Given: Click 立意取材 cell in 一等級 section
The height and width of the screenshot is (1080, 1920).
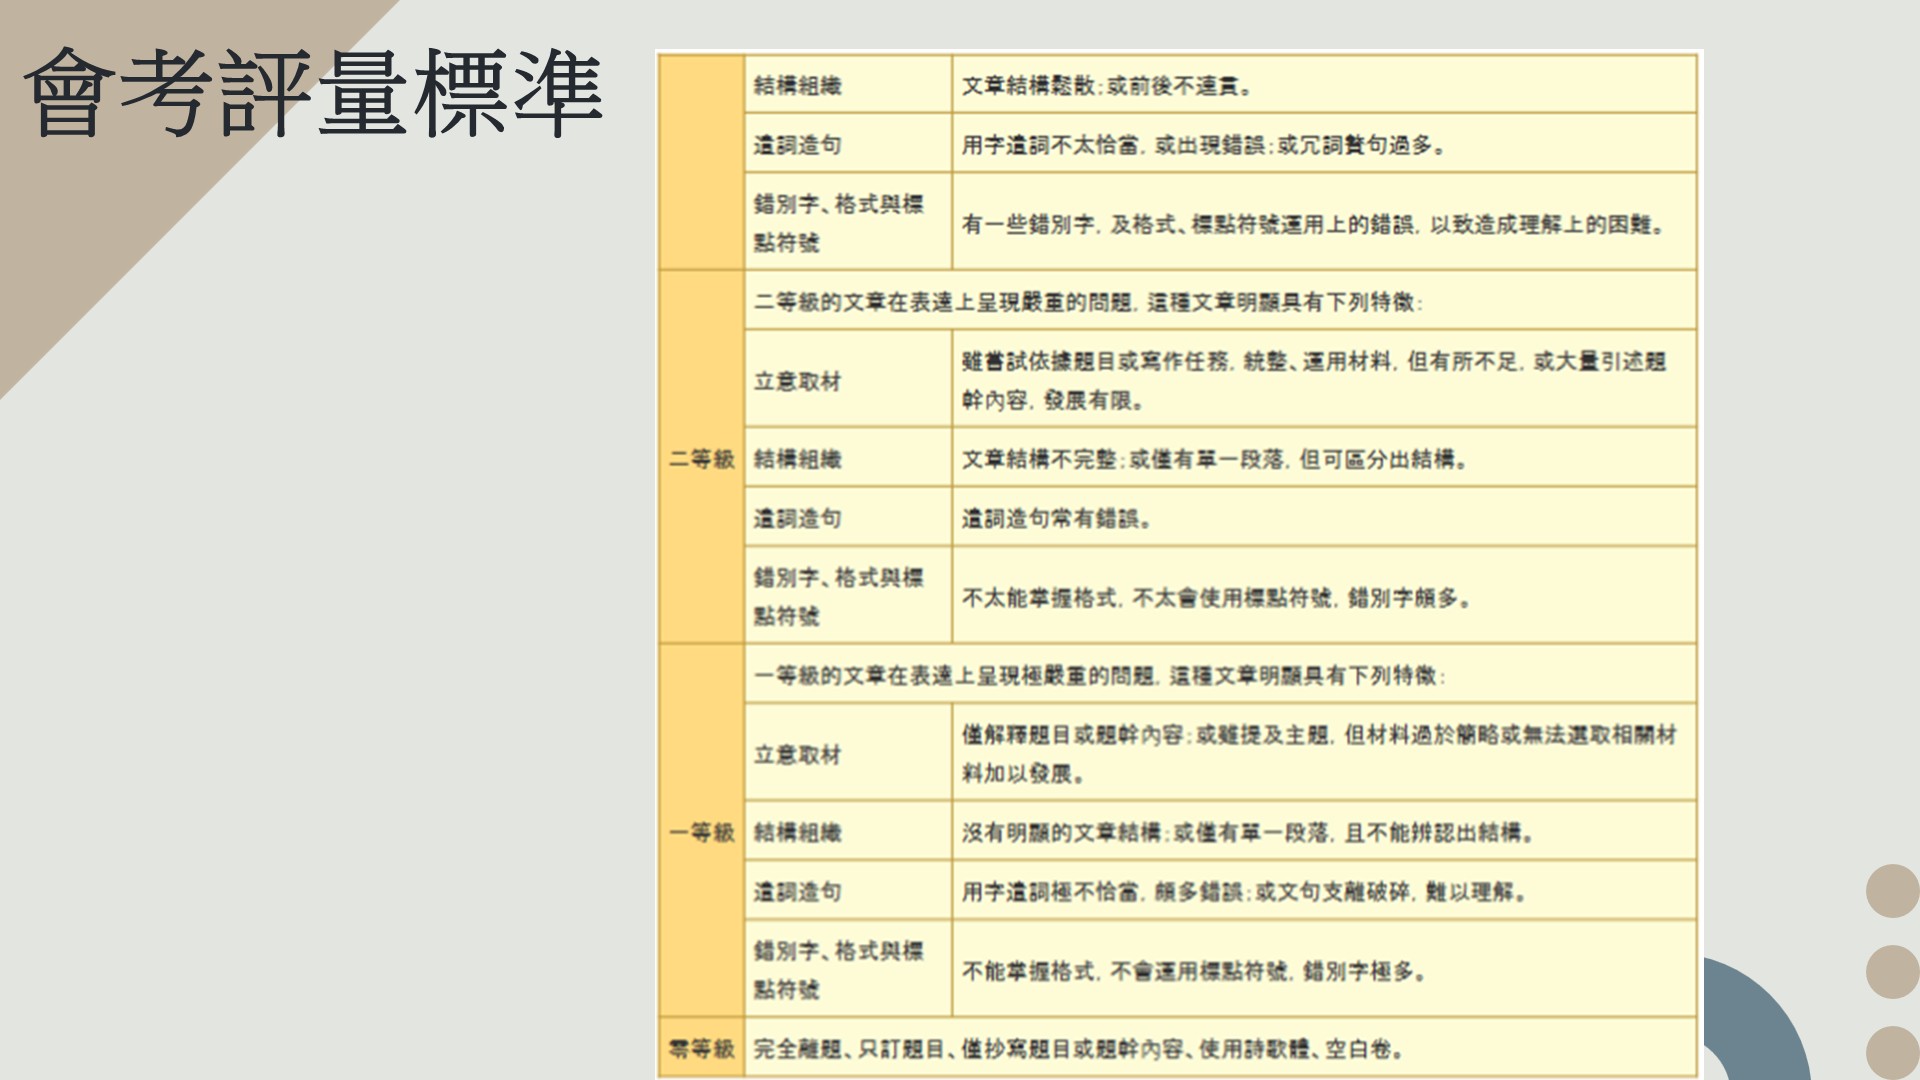Looking at the screenshot, I should tap(798, 754).
